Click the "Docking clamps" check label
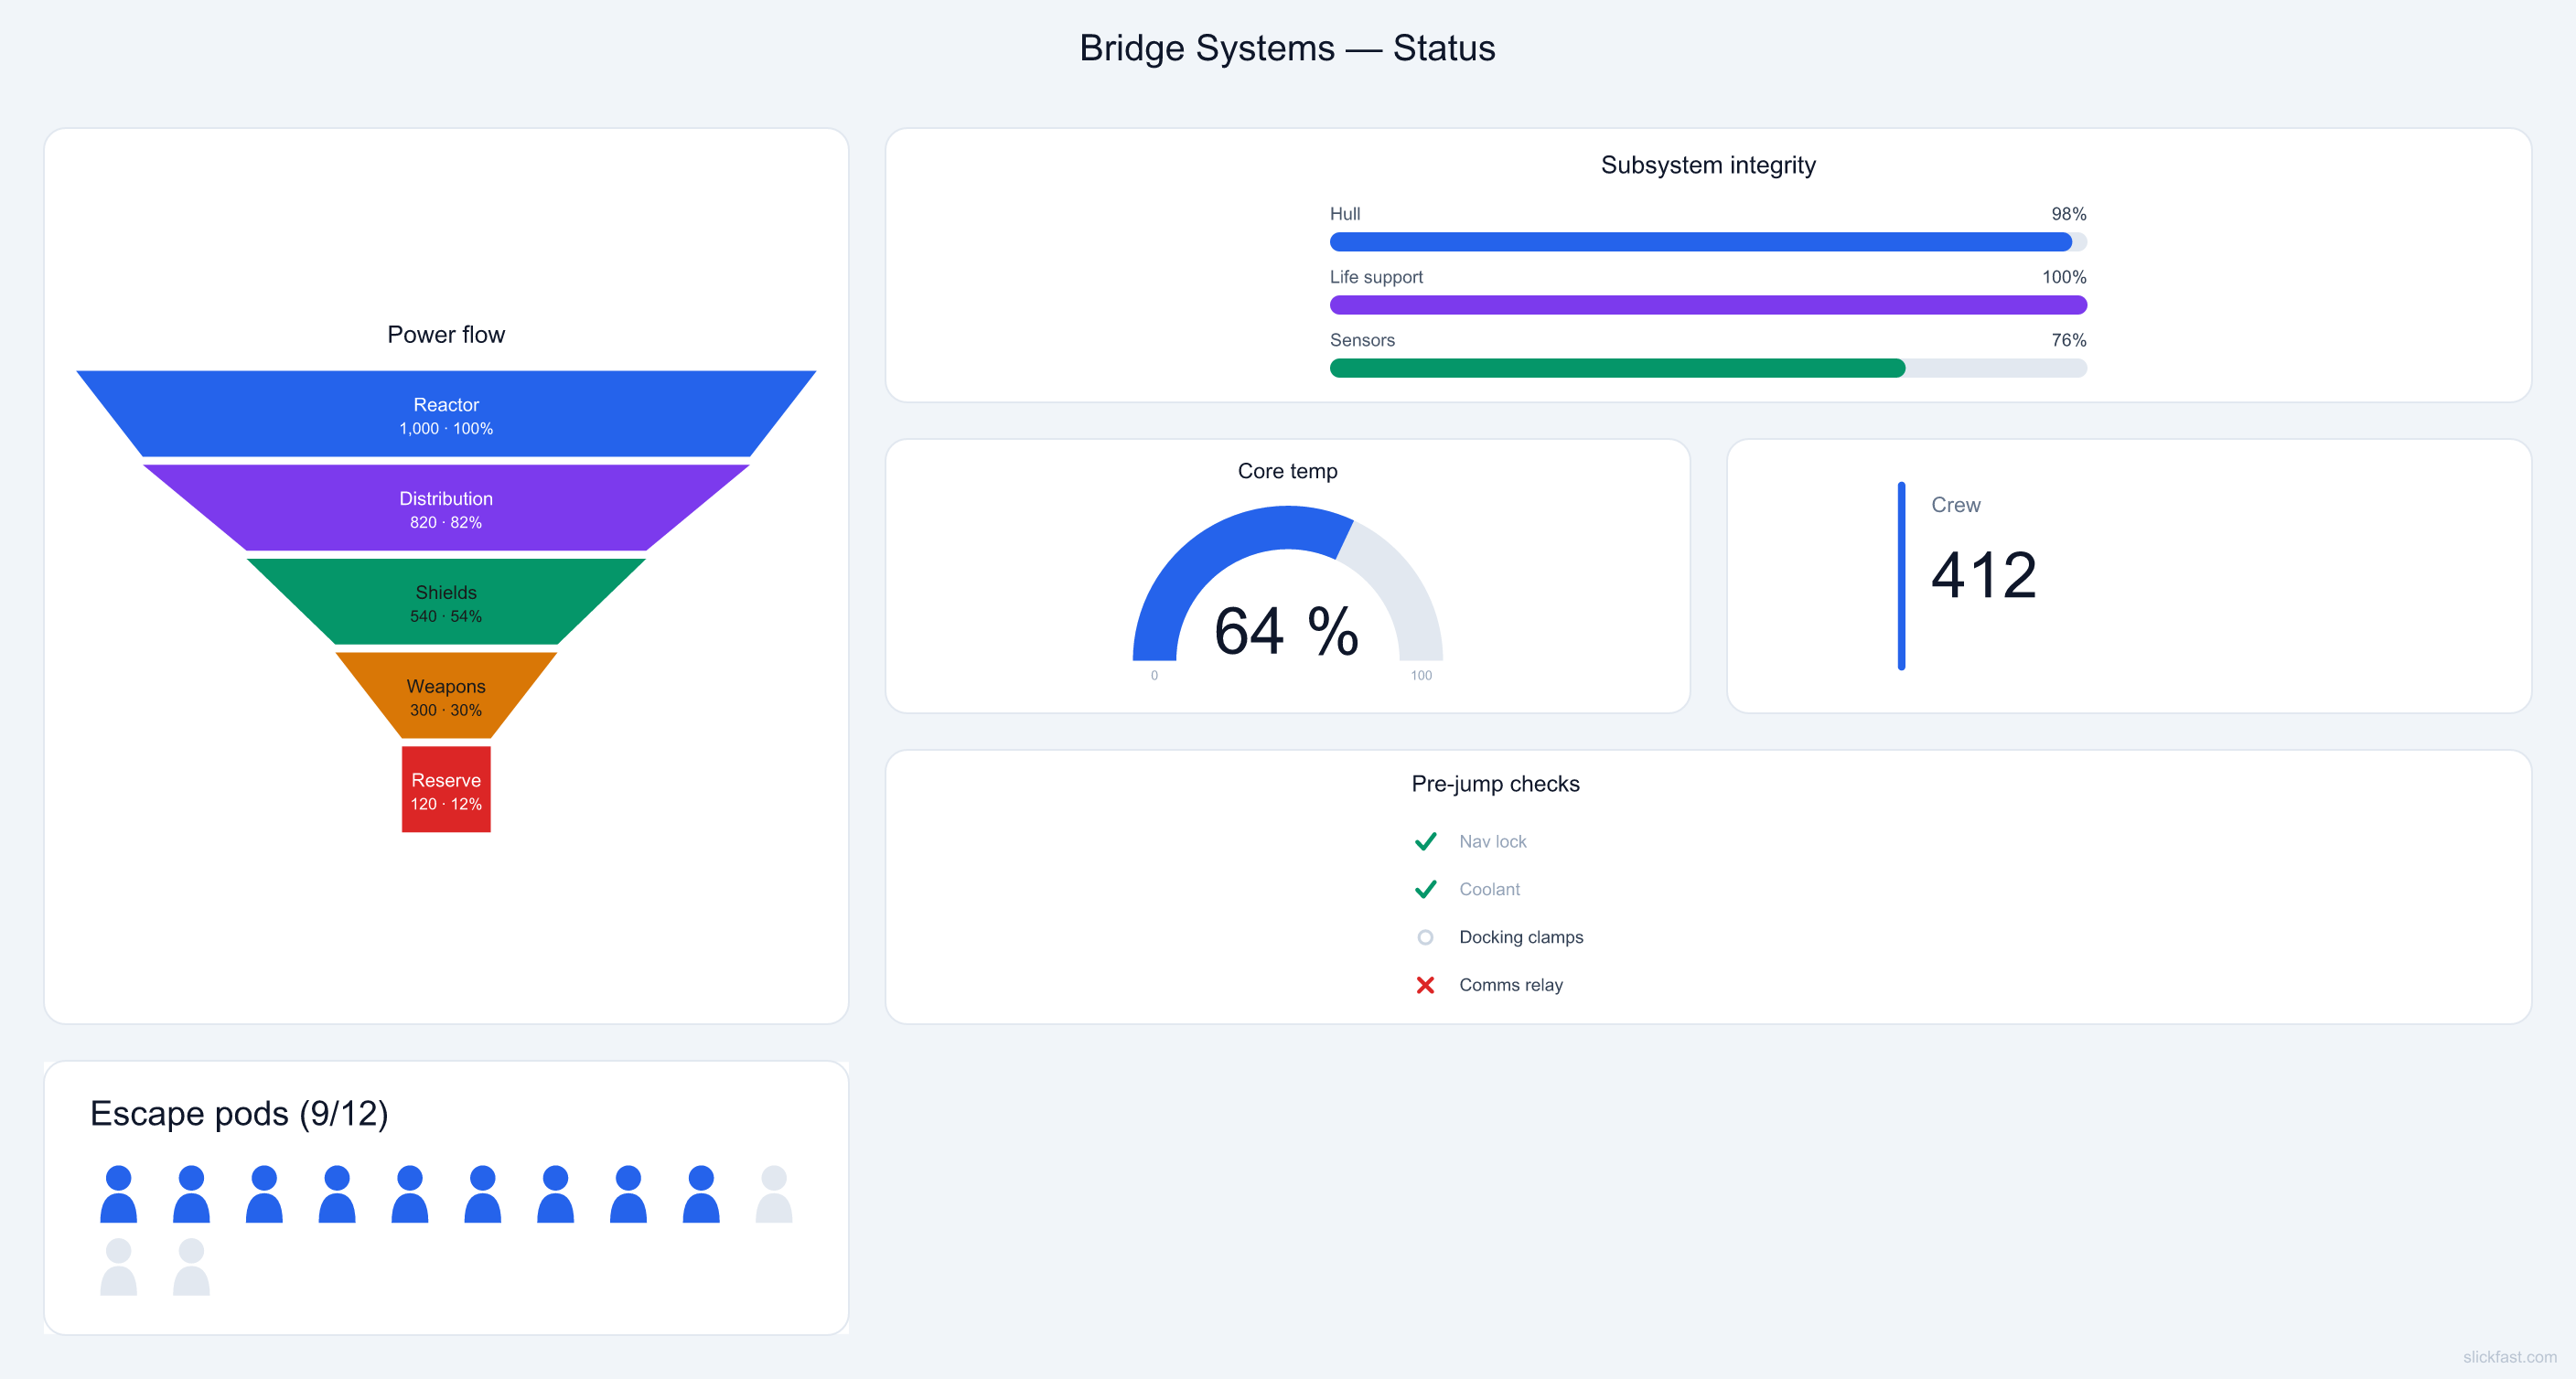Viewport: 2576px width, 1379px height. pyautogui.click(x=1521, y=937)
